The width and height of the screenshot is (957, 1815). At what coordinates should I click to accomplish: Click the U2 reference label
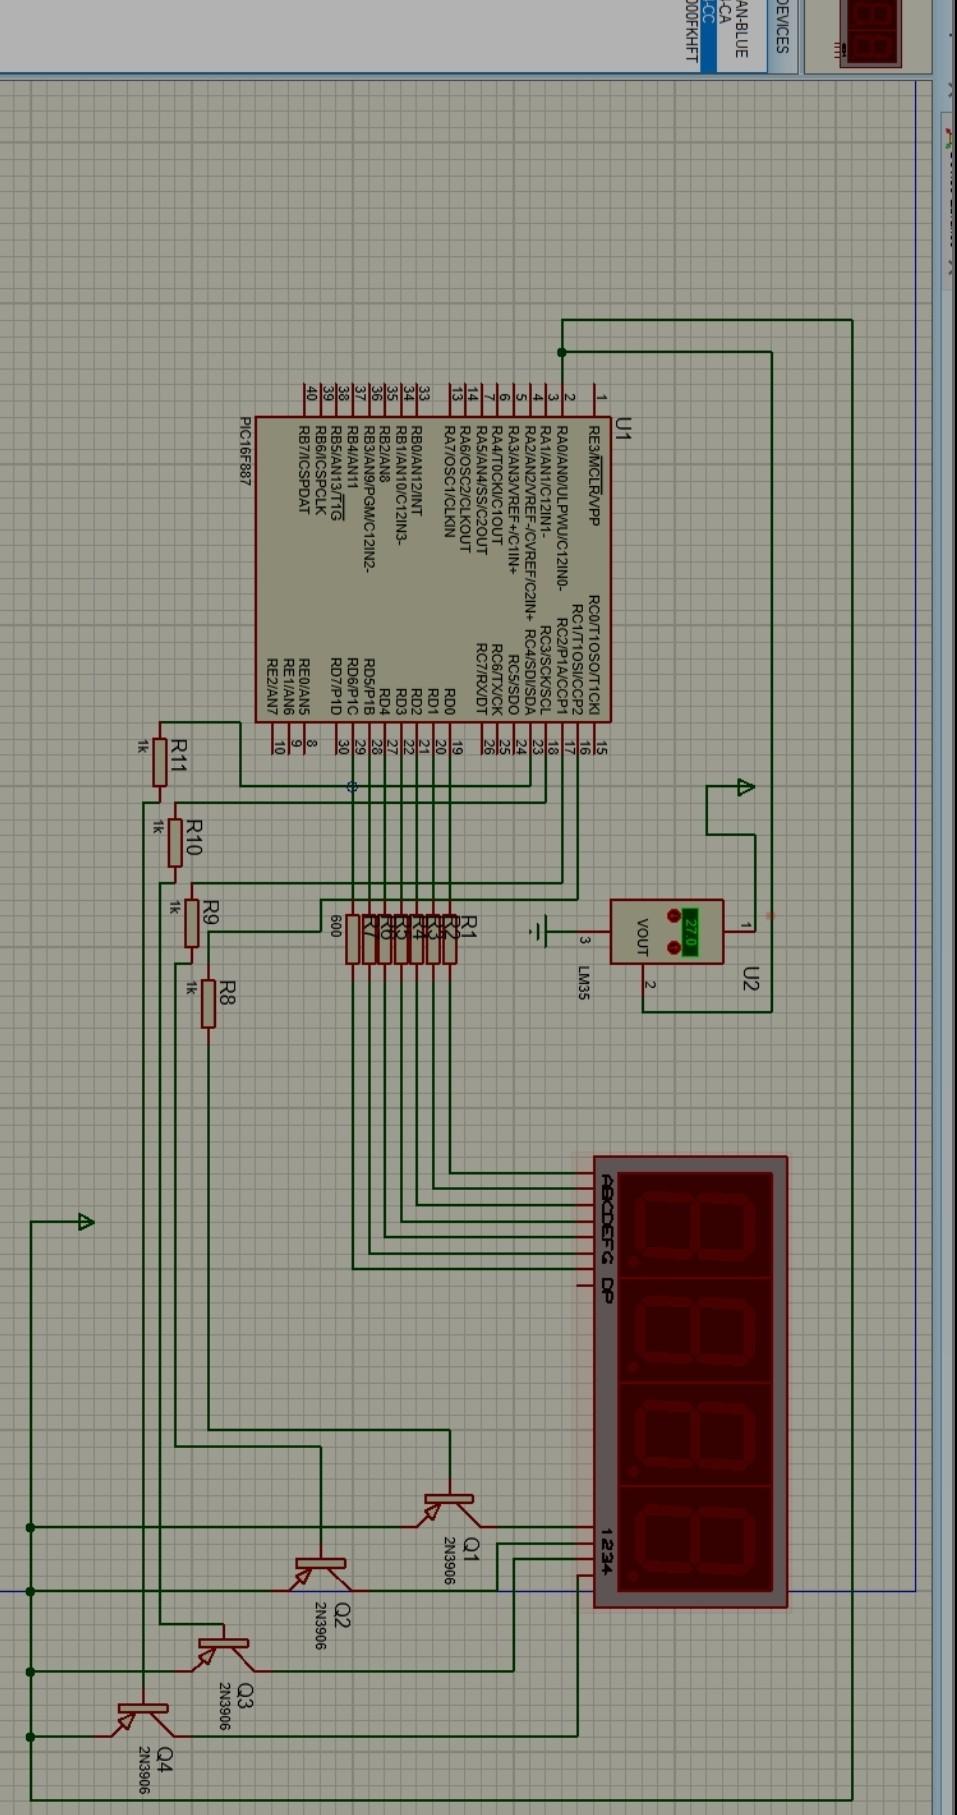(x=752, y=978)
